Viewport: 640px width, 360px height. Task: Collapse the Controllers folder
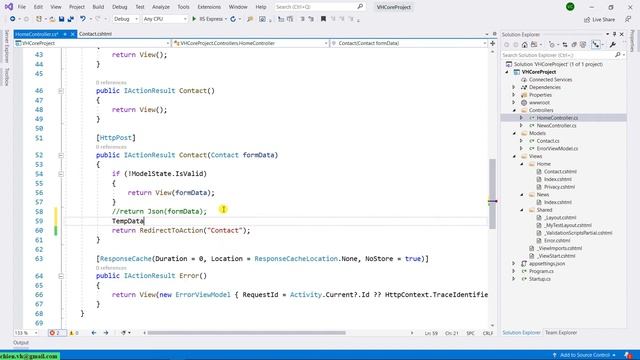tap(514, 110)
